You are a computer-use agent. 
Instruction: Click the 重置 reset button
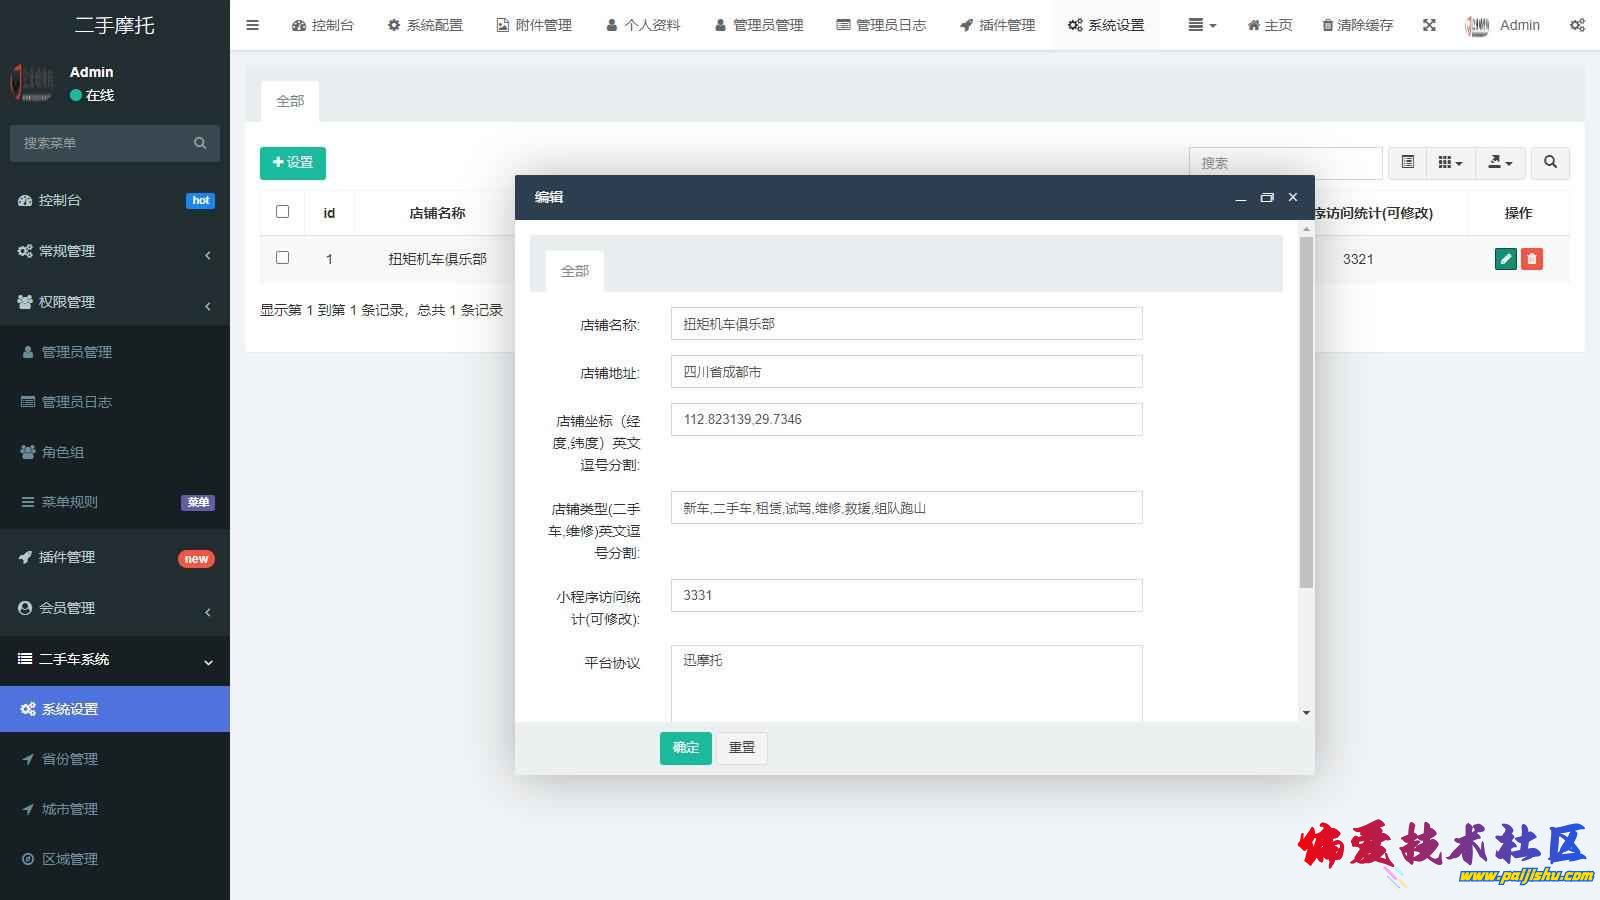742,747
